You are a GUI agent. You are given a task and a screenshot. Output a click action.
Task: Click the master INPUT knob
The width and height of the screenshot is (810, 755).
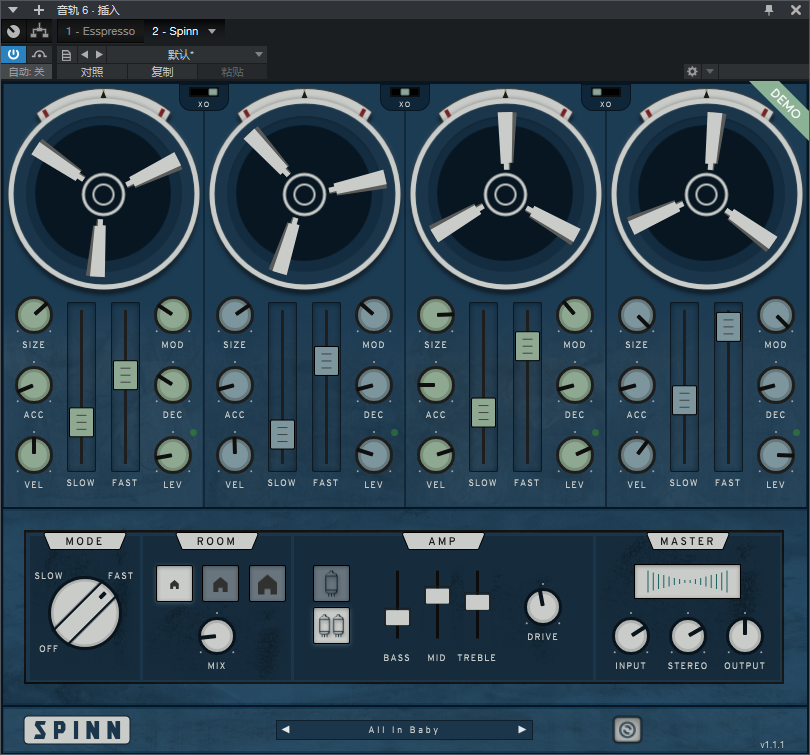630,636
